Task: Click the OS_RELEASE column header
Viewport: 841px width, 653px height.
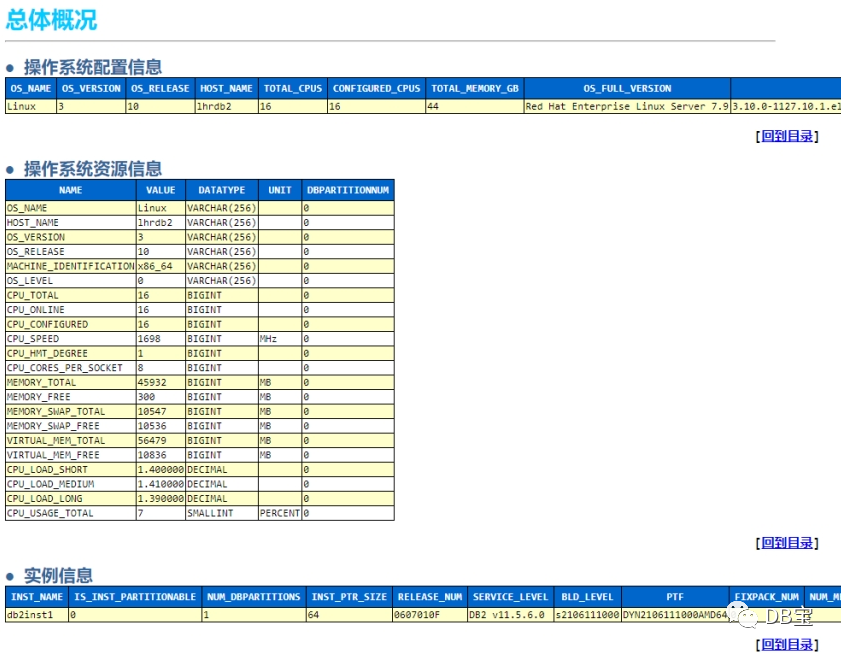Action: point(160,89)
